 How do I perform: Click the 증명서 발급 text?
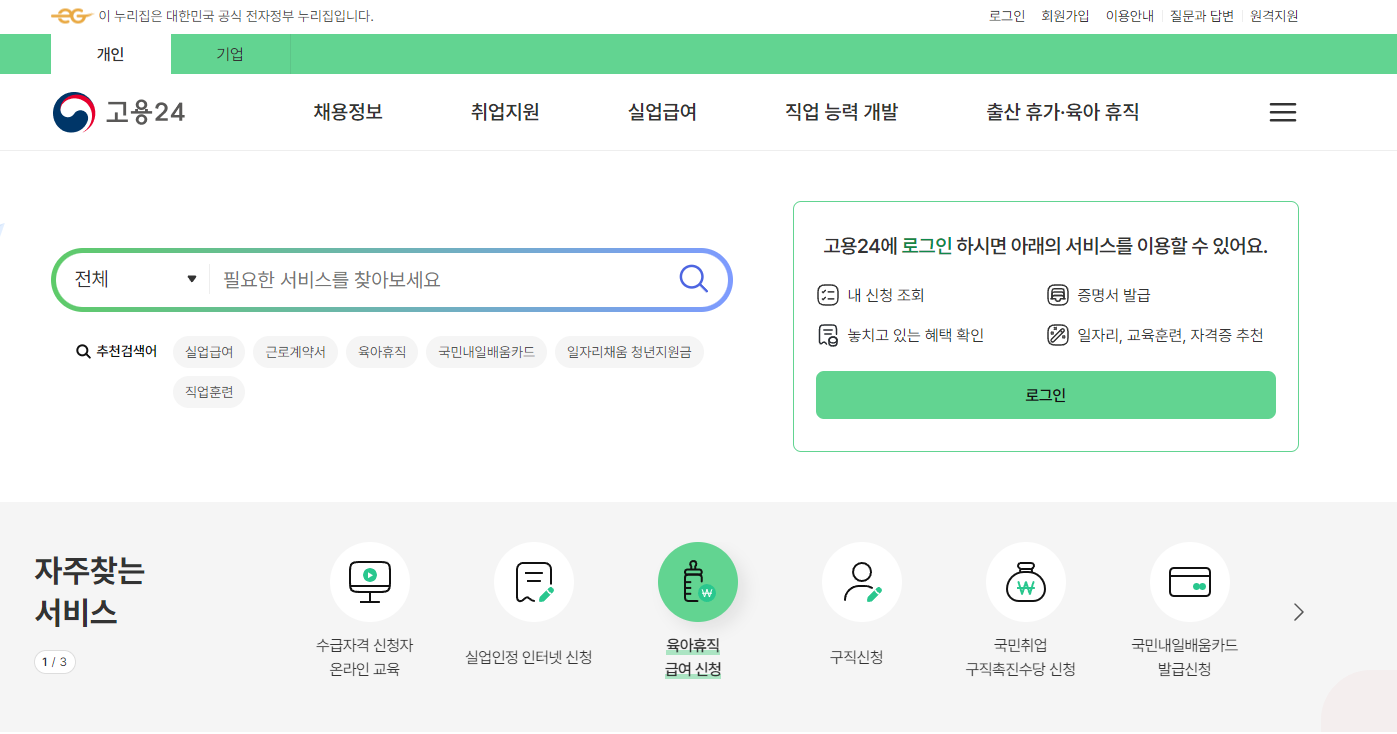(1114, 295)
